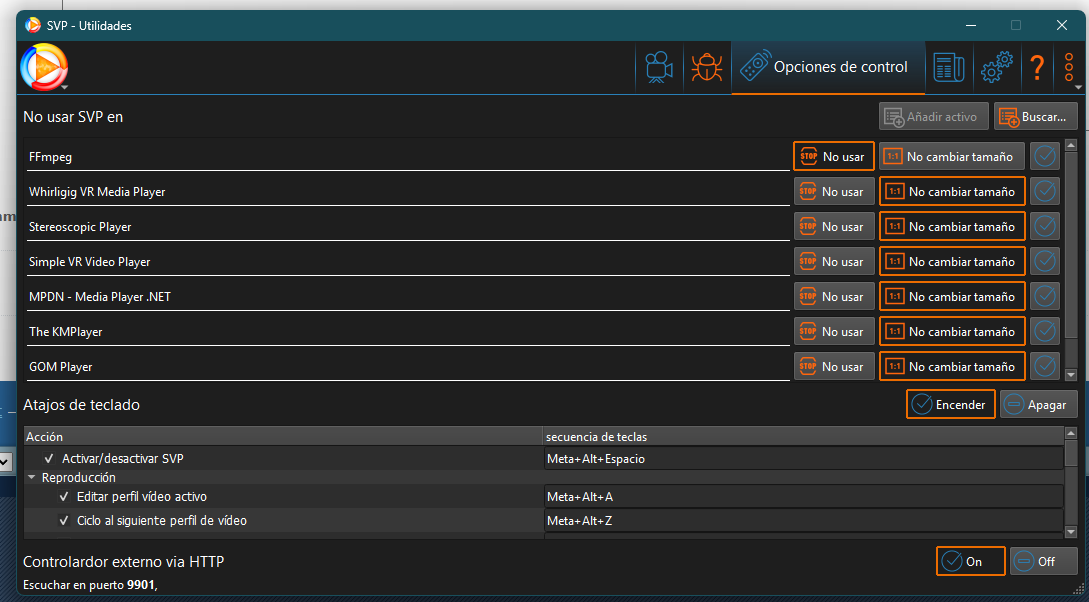The image size is (1089, 602).
Task: Toggle "No cambiar tamaño" for The KMPlayer
Action: (x=952, y=332)
